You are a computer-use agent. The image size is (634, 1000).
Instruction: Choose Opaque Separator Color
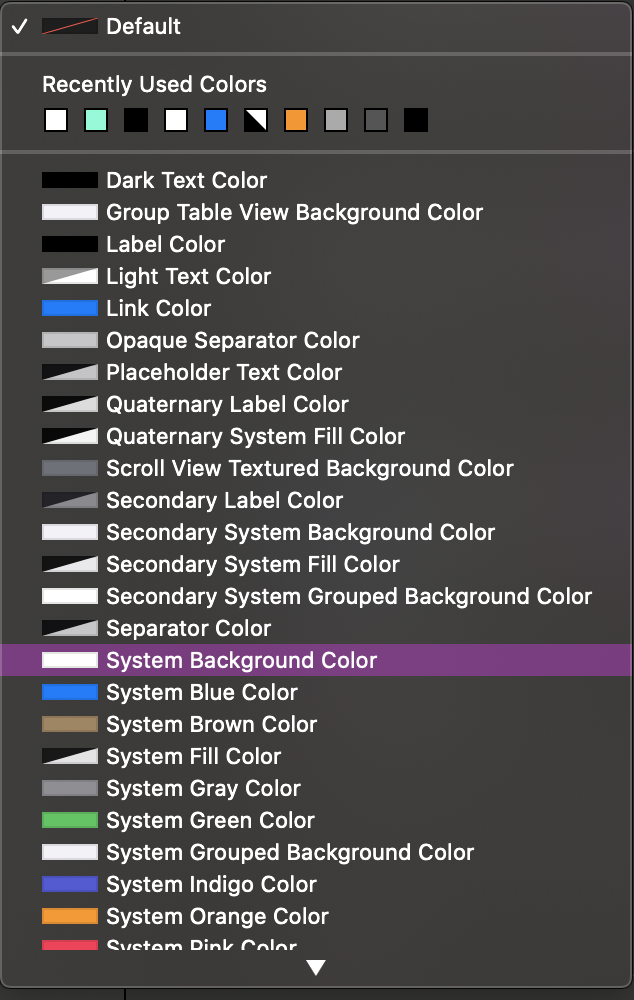point(232,340)
